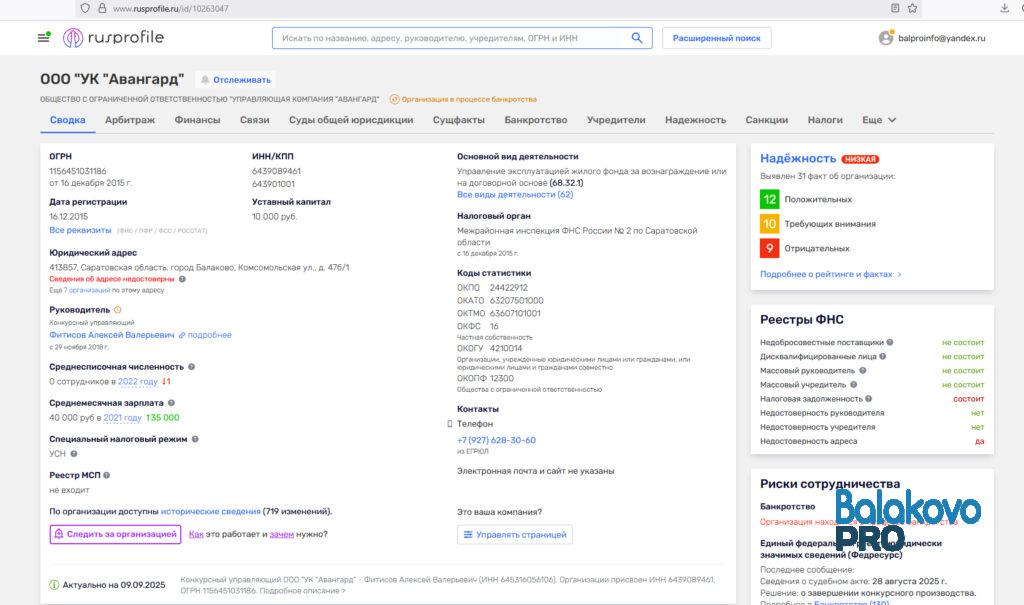Click help icon beside Недобросовестные поставщики
The width and height of the screenshot is (1024, 605).
coord(889,342)
